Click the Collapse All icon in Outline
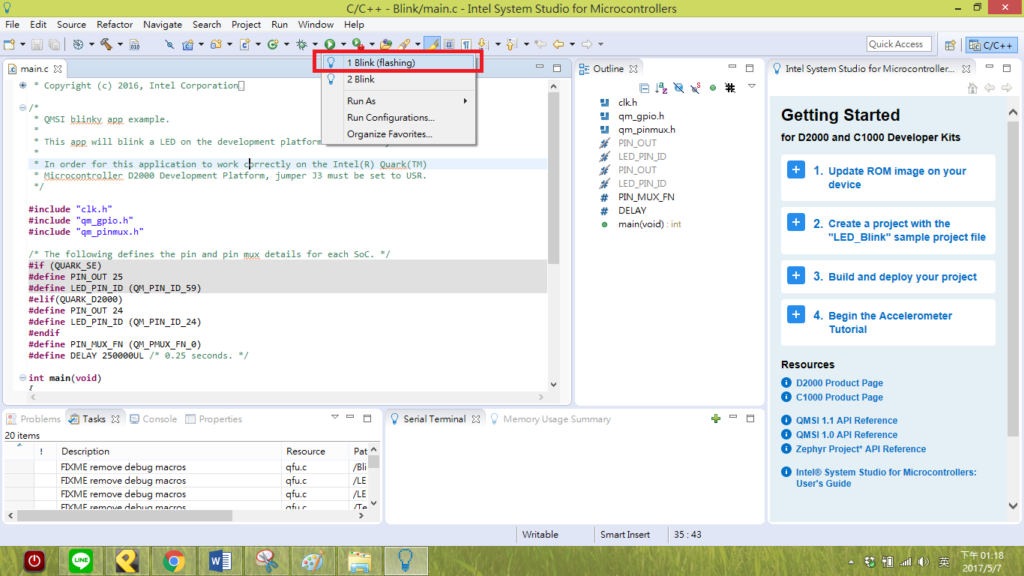The width and height of the screenshot is (1024, 576). [645, 88]
